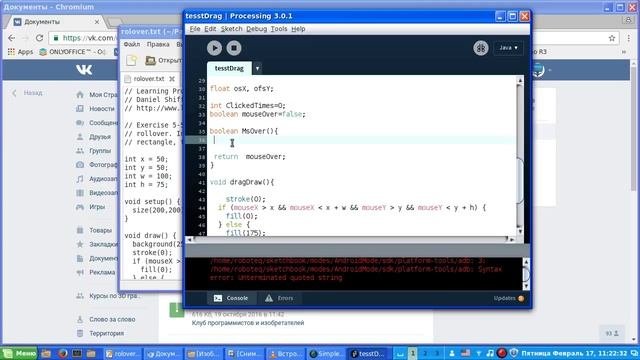640x360 pixels.
Task: Click the Назад back link on VK
Action: [x=28, y=93]
